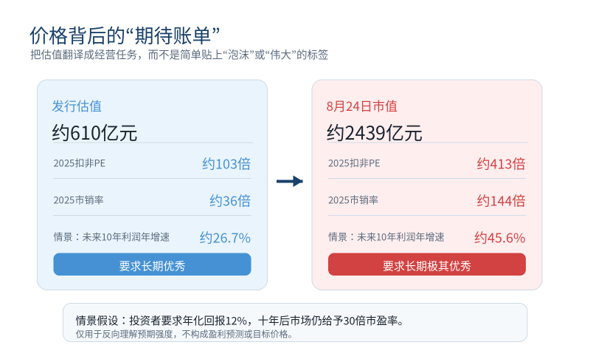Click 2025市销率 label in red card
This screenshot has height=362, width=590.
(x=353, y=200)
